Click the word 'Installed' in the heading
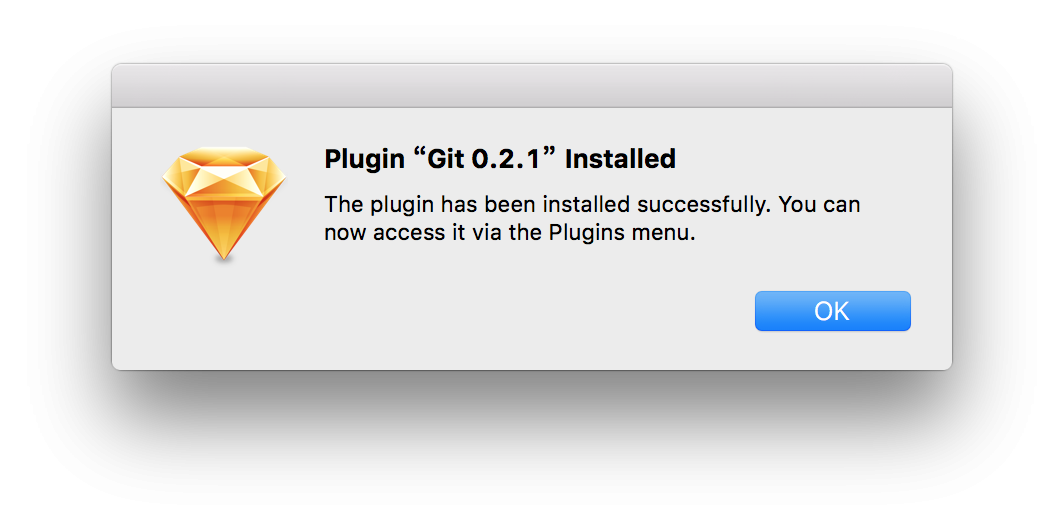 [620, 159]
